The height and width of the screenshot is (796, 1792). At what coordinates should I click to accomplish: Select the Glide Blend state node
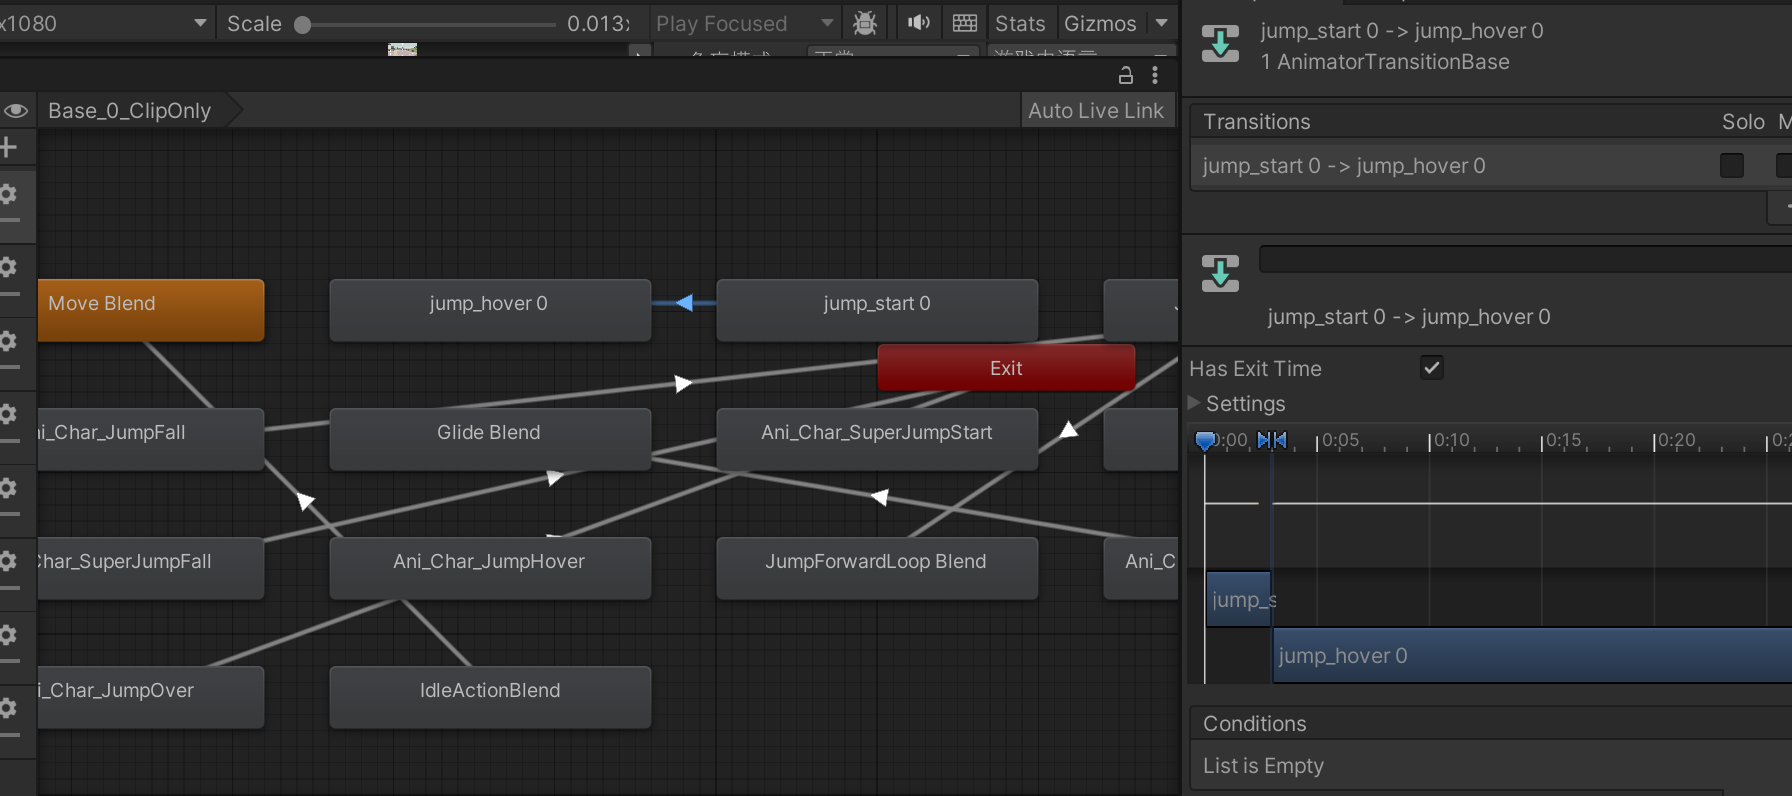(x=490, y=439)
